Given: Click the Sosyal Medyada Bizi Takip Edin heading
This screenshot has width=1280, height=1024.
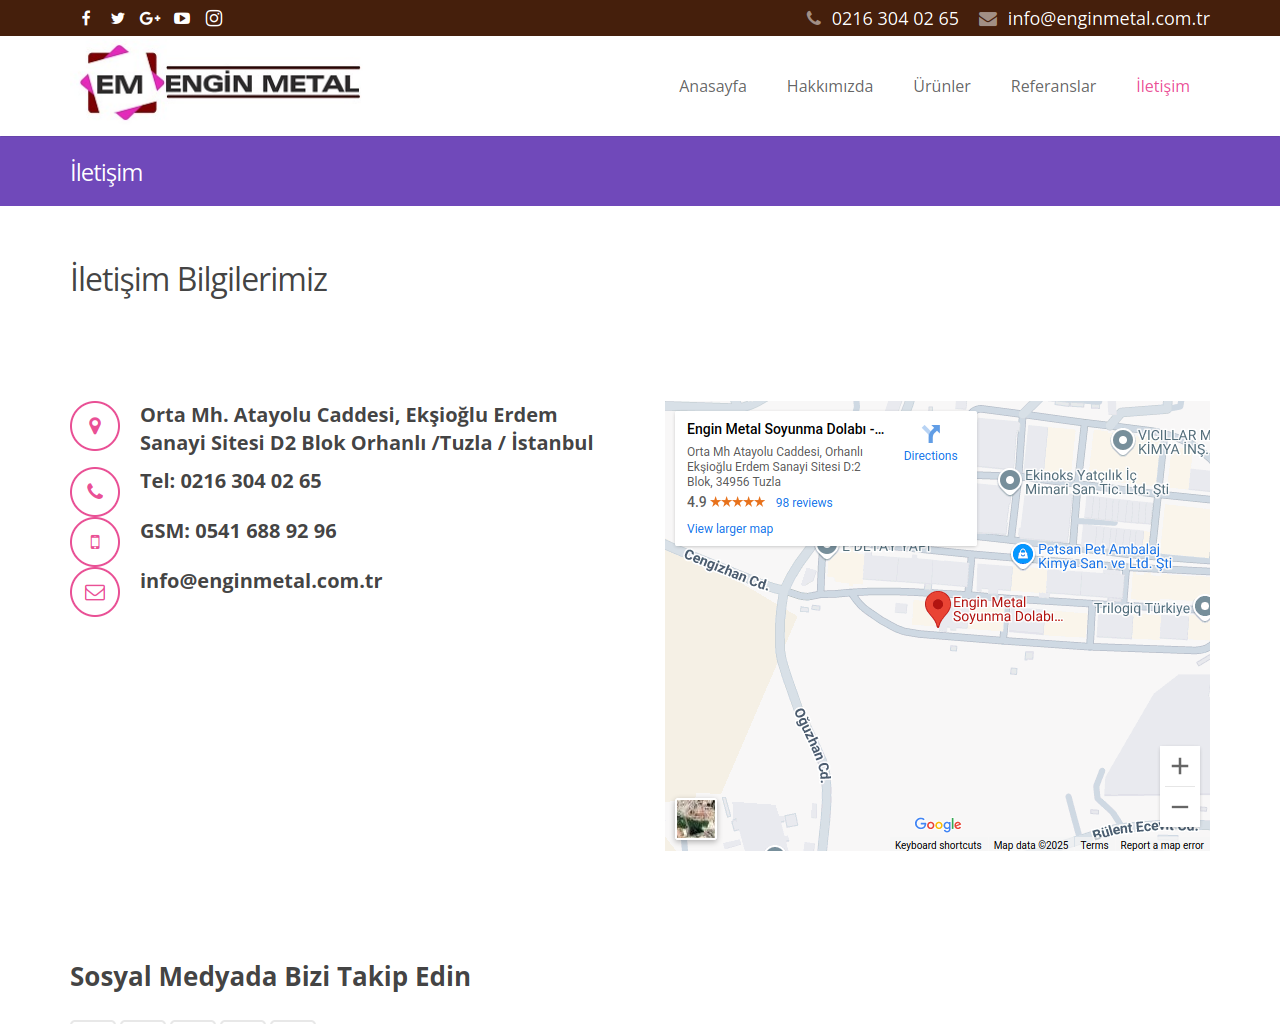Looking at the screenshot, I should tap(270, 976).
